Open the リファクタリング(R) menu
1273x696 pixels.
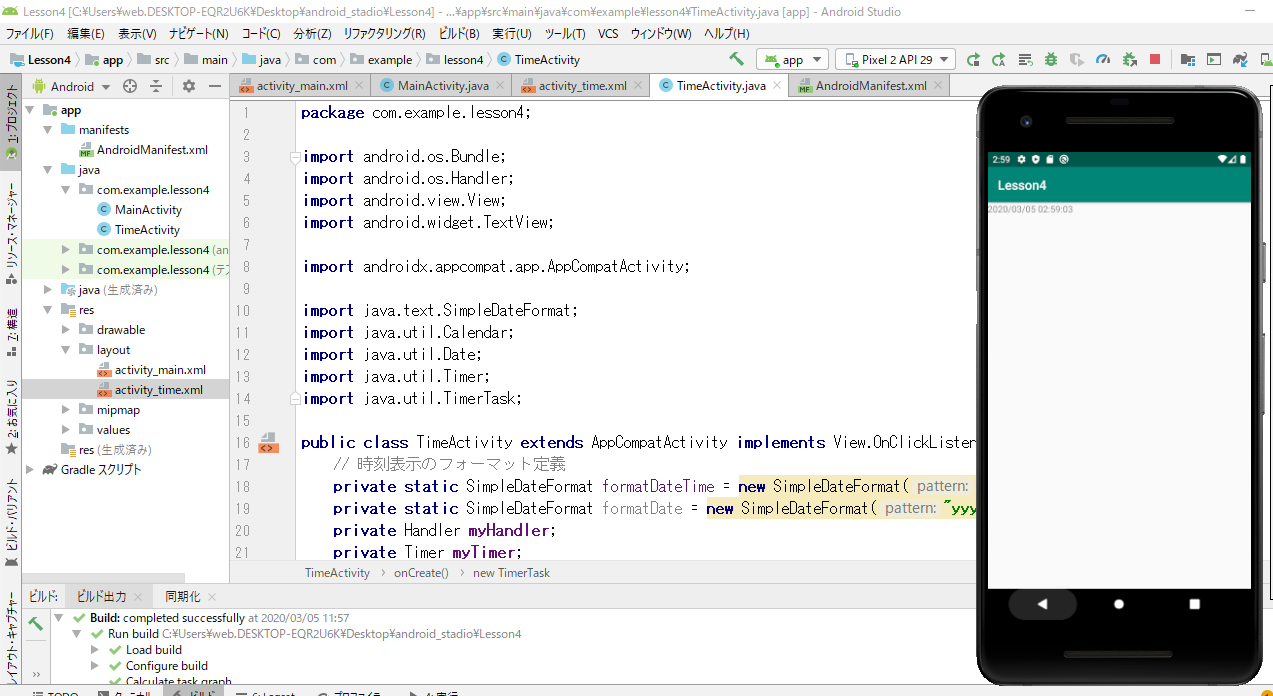point(384,33)
